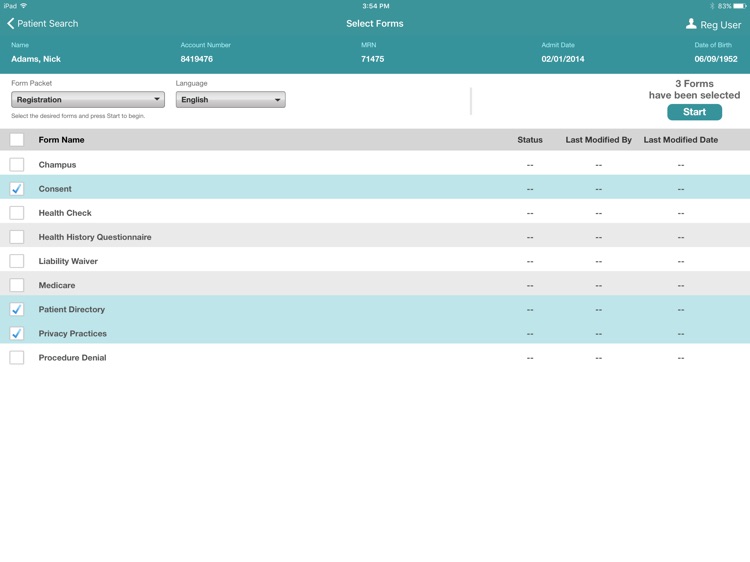Select the Consent form name
Screen dimensions: 750x562
tap(55, 189)
